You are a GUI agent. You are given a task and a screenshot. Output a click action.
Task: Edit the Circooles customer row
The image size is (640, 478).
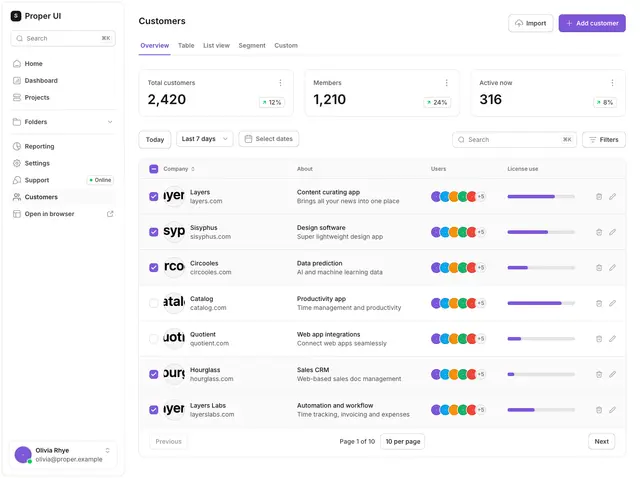[x=612, y=267]
